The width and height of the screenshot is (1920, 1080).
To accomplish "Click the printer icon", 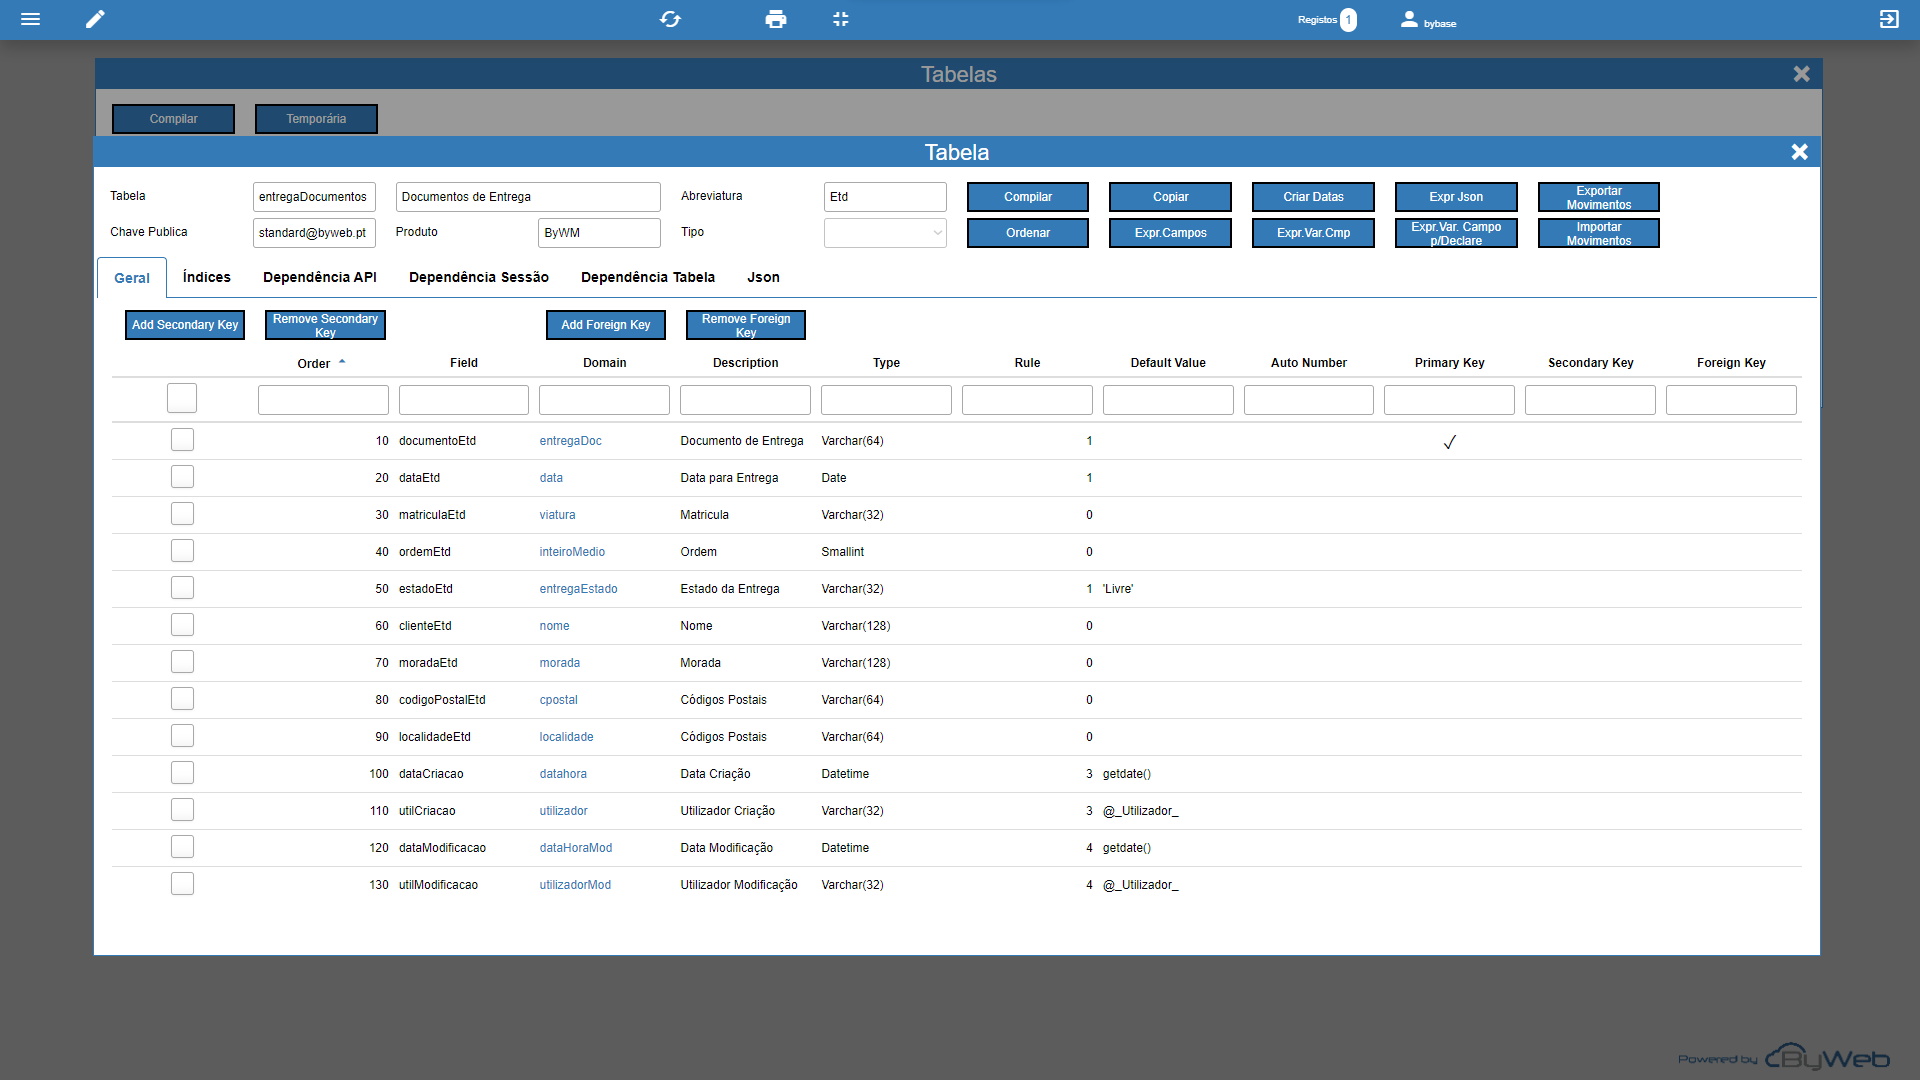I will click(x=775, y=19).
